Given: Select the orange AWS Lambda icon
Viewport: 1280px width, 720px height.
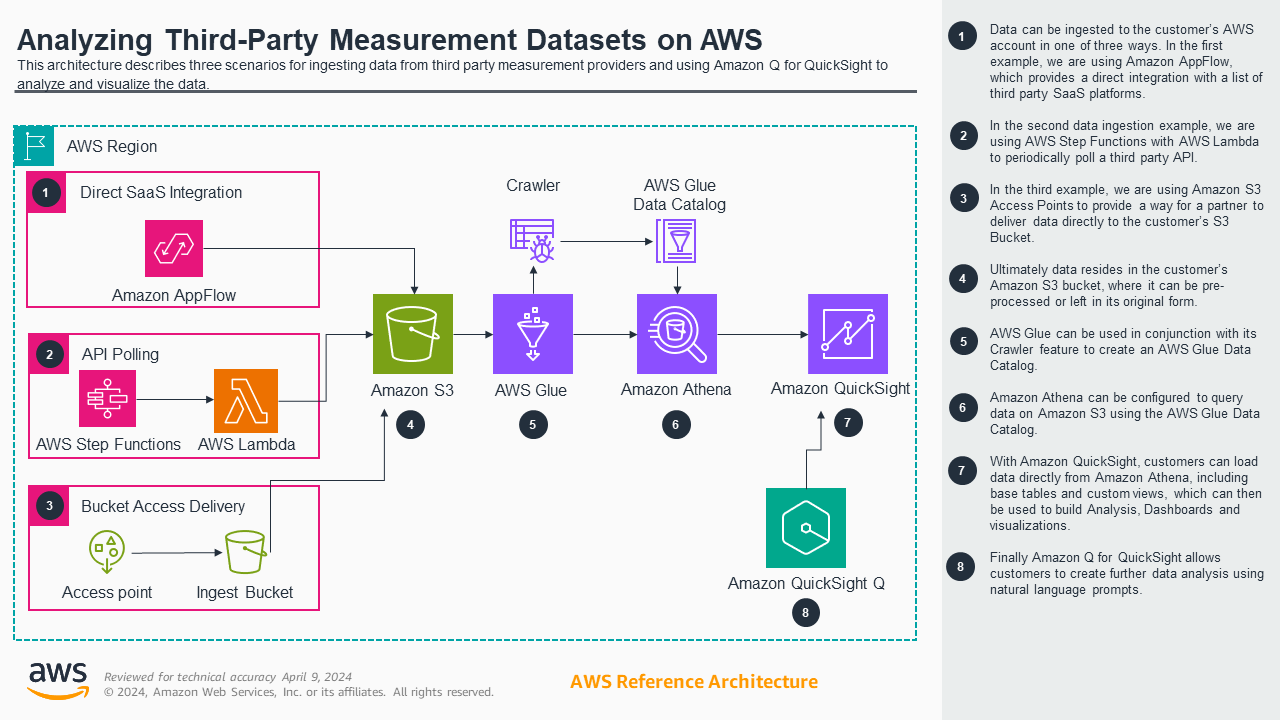Looking at the screenshot, I should (246, 401).
